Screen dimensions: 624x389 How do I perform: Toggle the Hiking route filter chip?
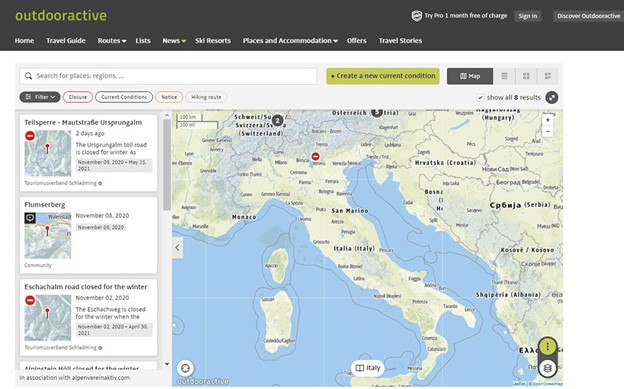click(x=206, y=97)
